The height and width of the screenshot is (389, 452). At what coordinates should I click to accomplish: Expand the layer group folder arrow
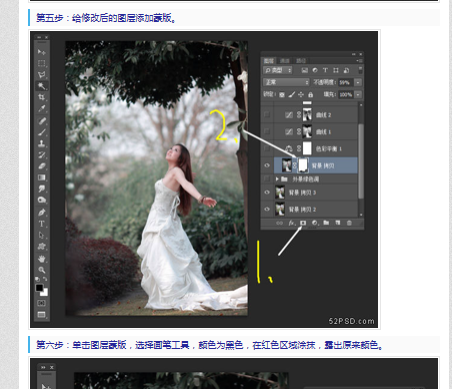click(x=277, y=179)
